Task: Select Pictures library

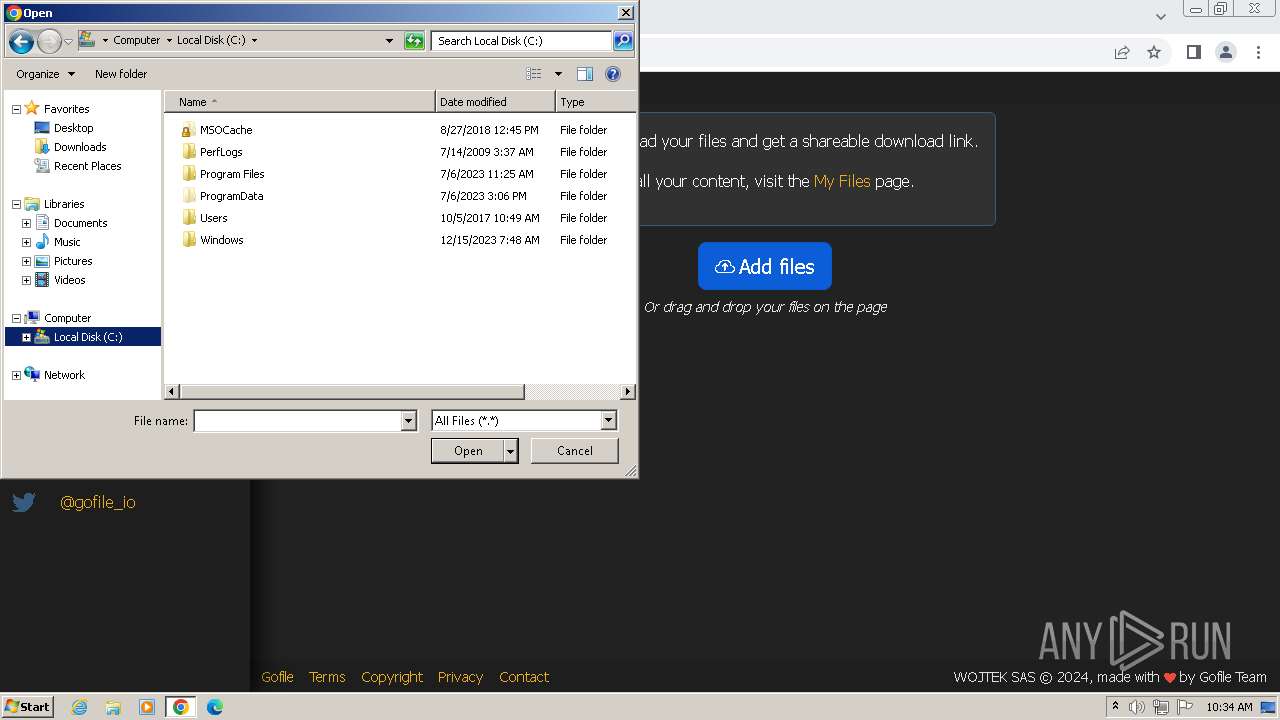Action: coord(73,261)
